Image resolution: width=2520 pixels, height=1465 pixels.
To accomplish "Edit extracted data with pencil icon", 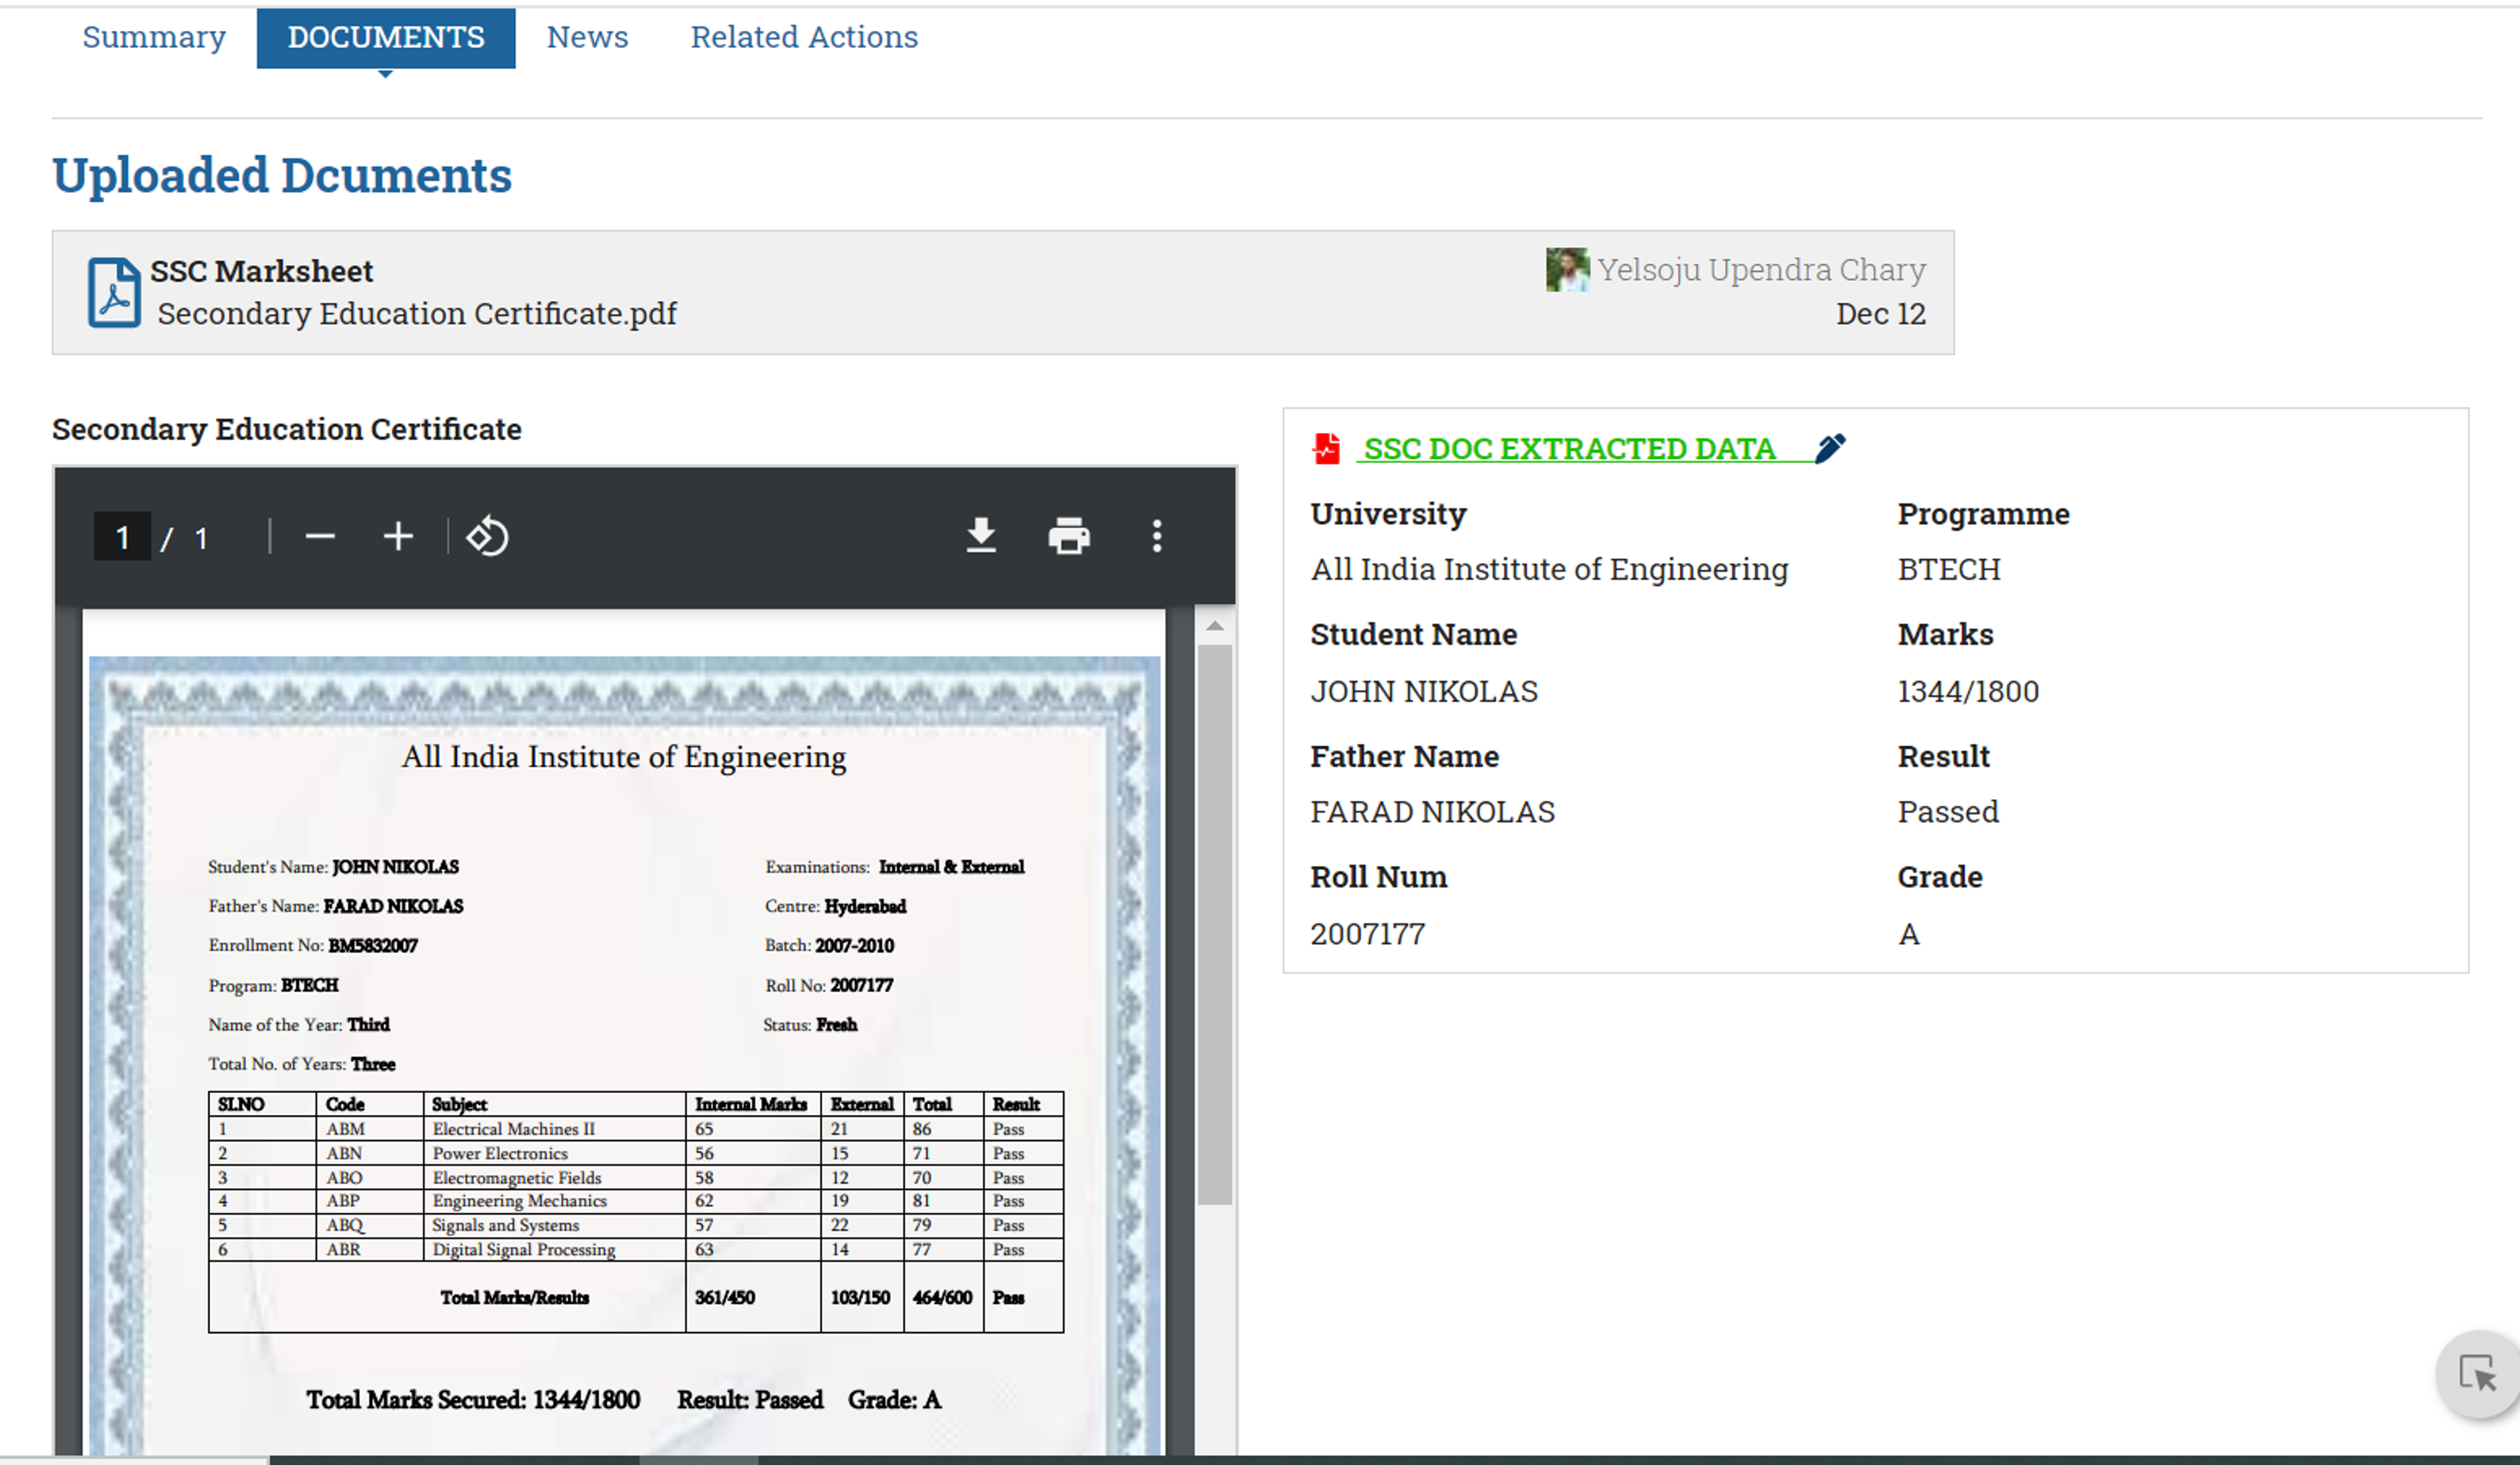I will coord(1830,448).
